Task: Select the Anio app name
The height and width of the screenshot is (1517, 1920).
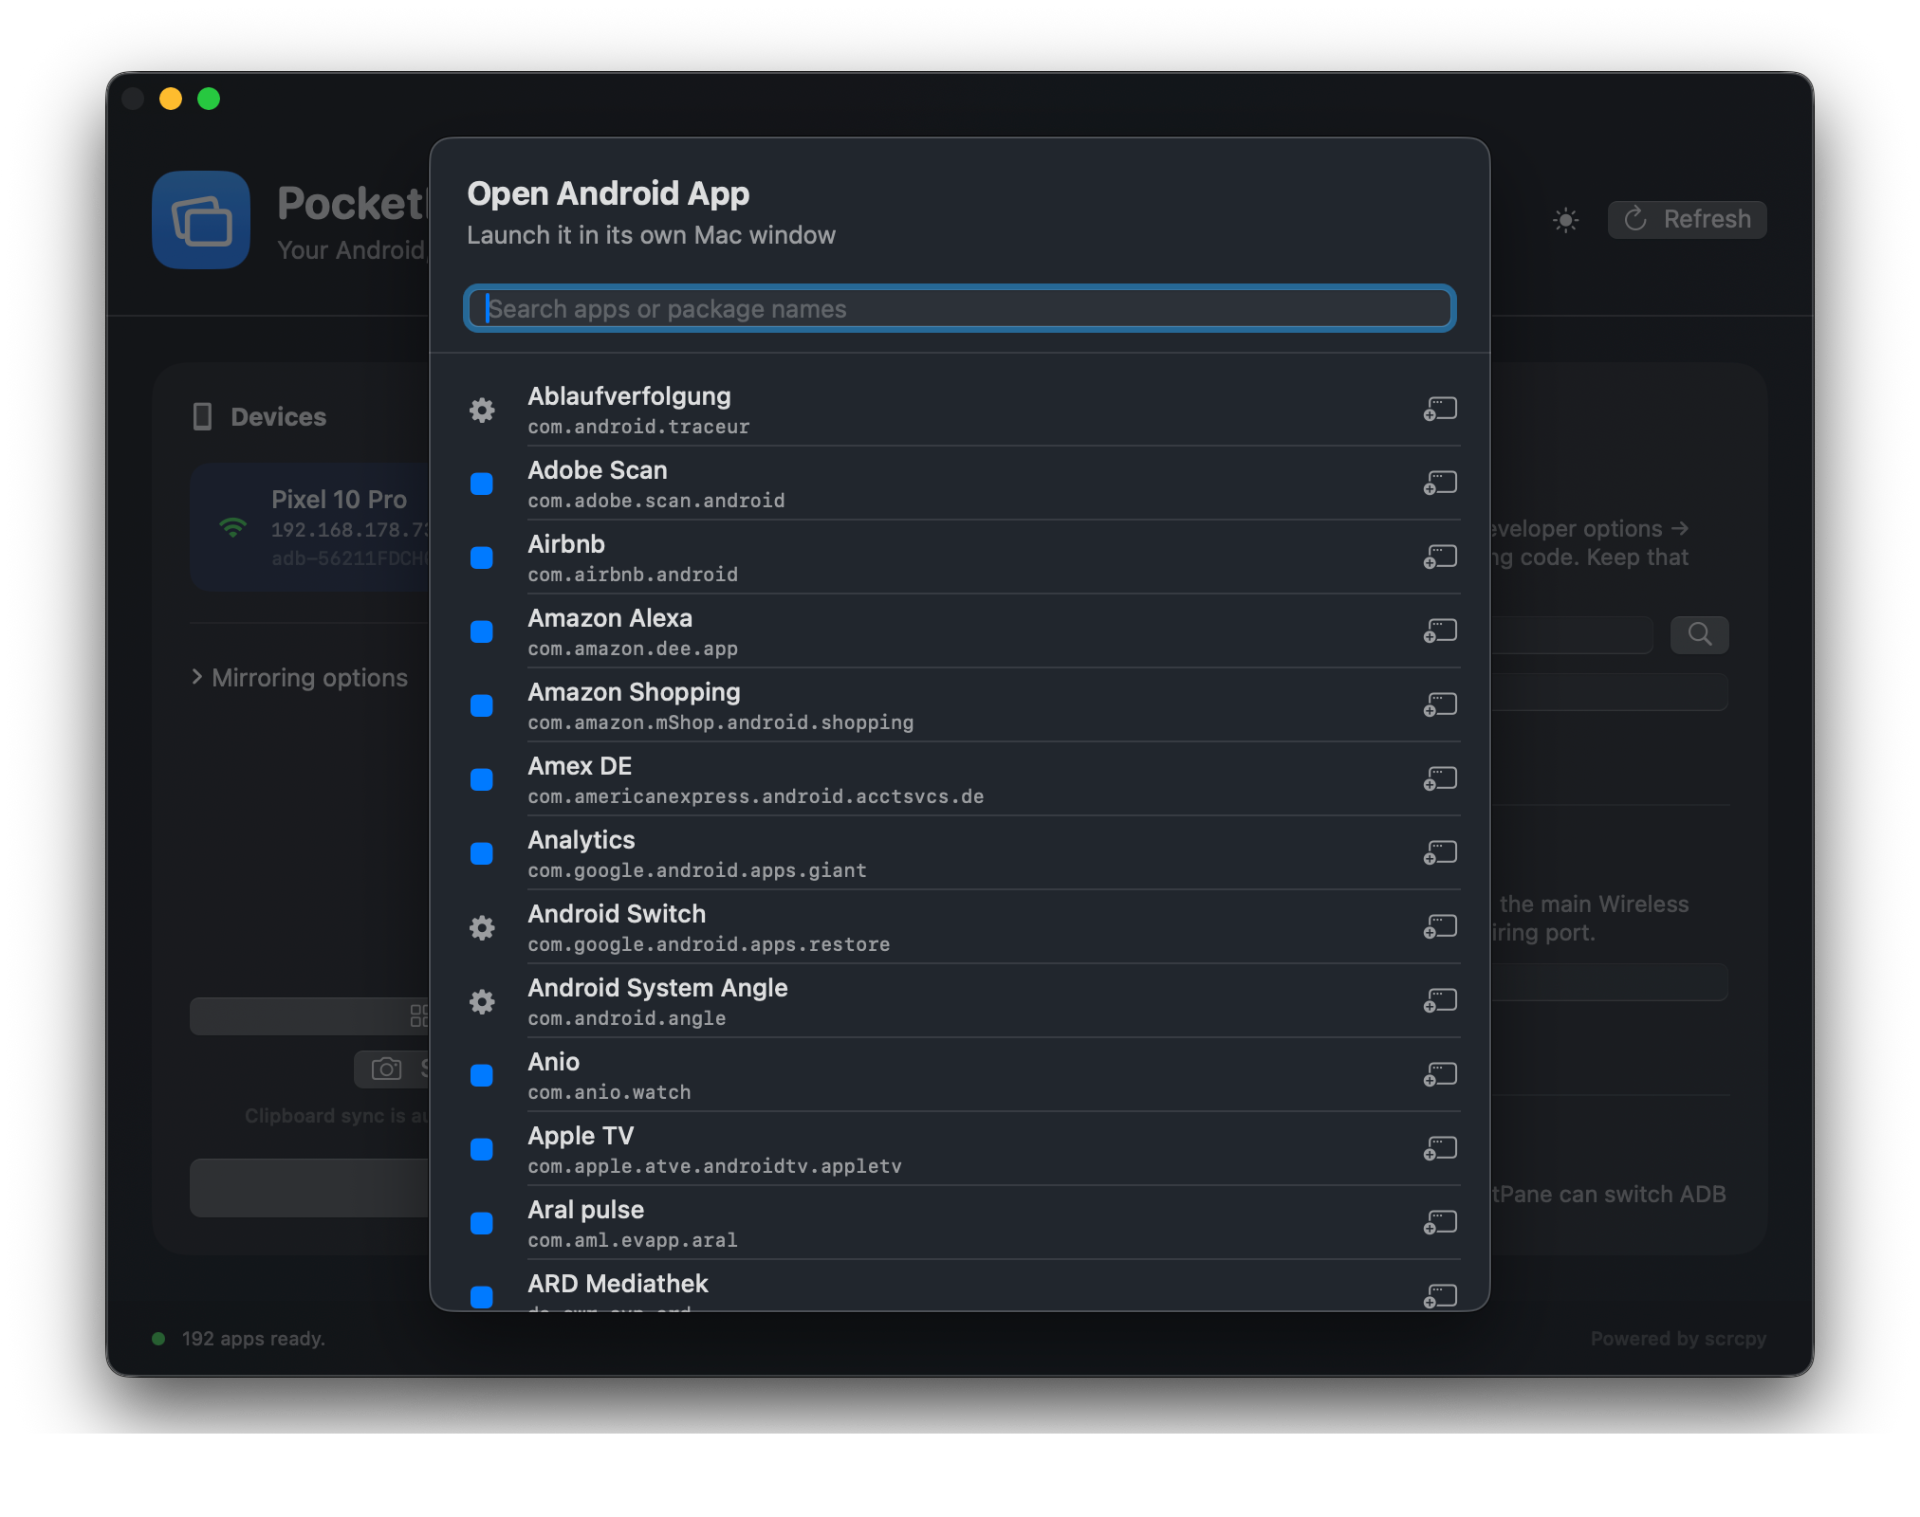Action: (x=554, y=1062)
